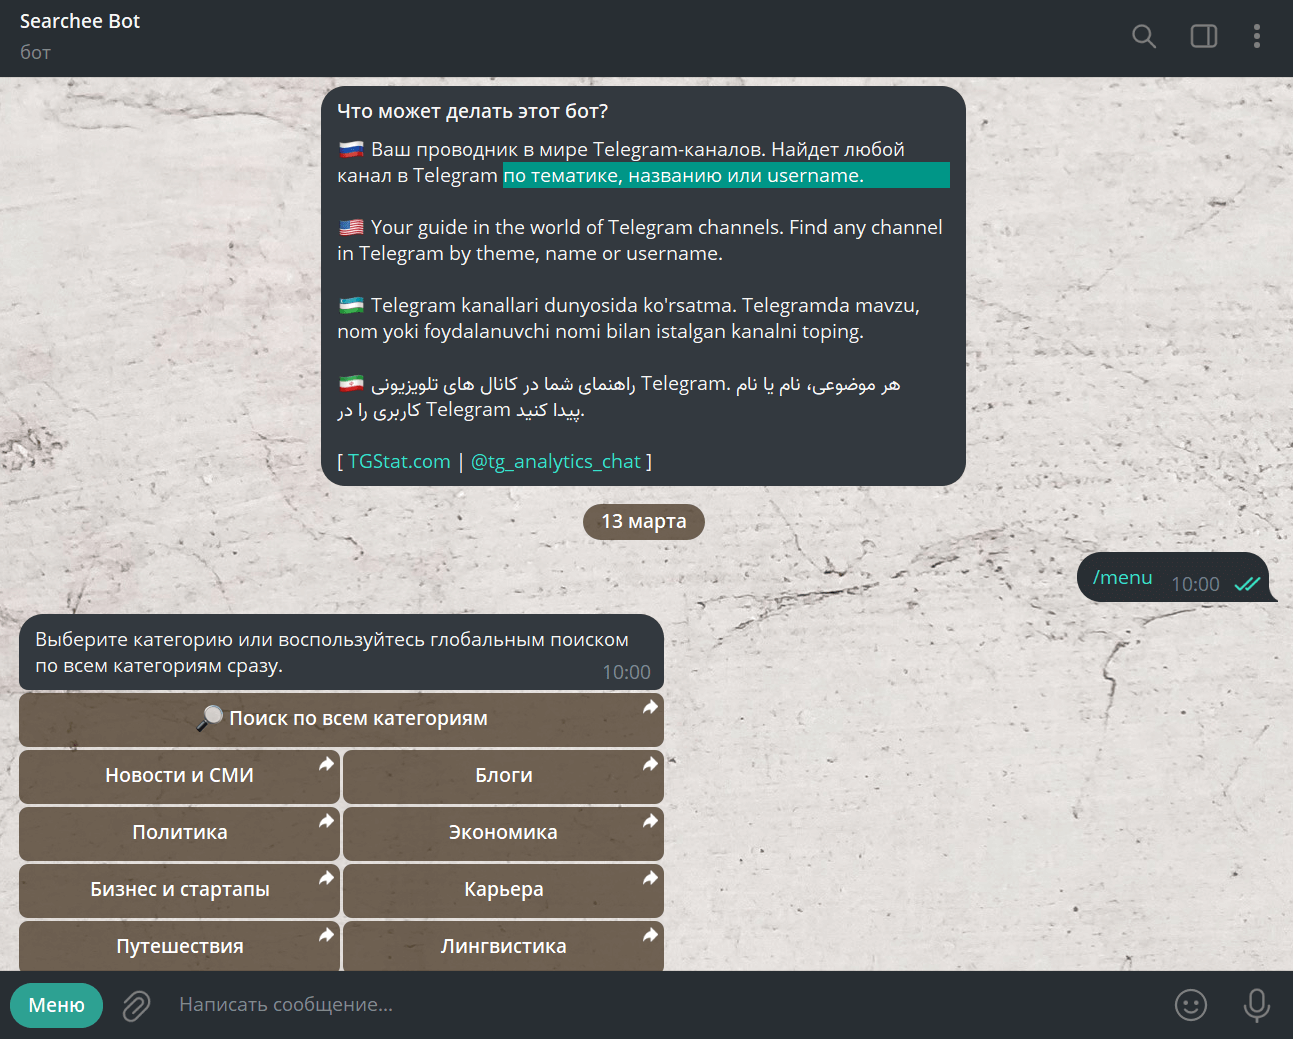Select the Новости и СМИ category

179,776
